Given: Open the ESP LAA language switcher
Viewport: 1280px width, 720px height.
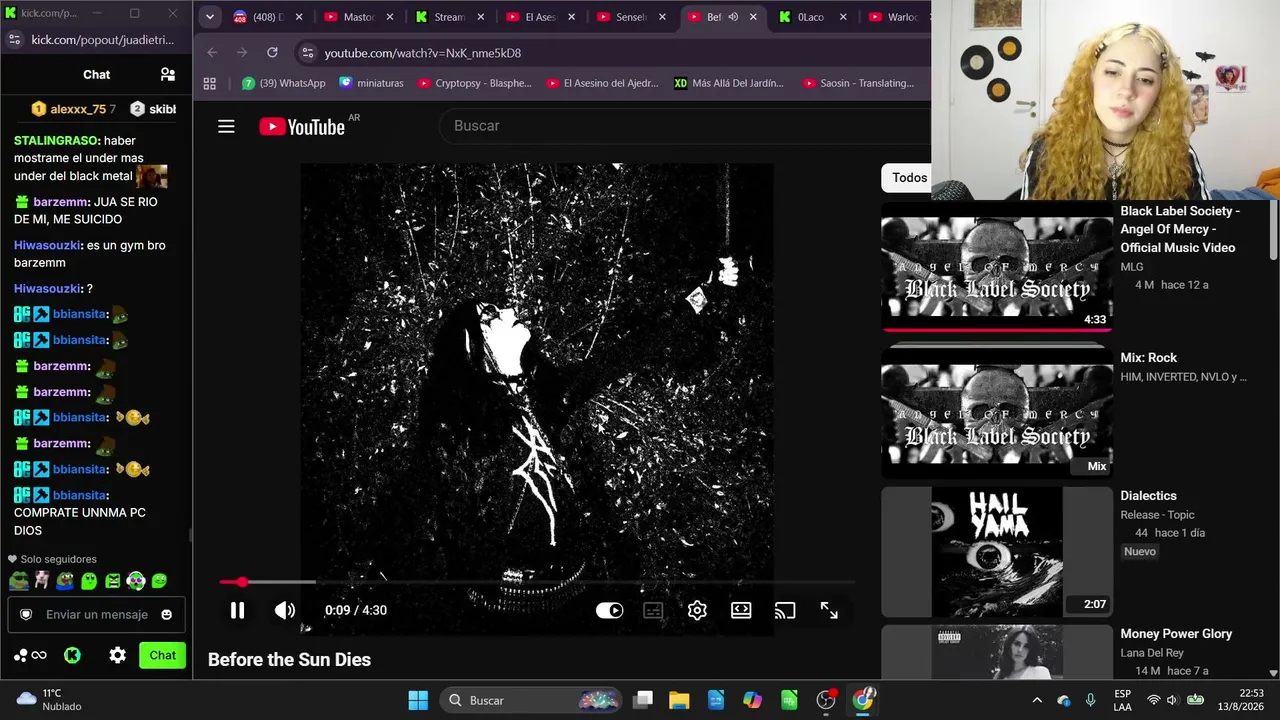Looking at the screenshot, I should tap(1122, 700).
